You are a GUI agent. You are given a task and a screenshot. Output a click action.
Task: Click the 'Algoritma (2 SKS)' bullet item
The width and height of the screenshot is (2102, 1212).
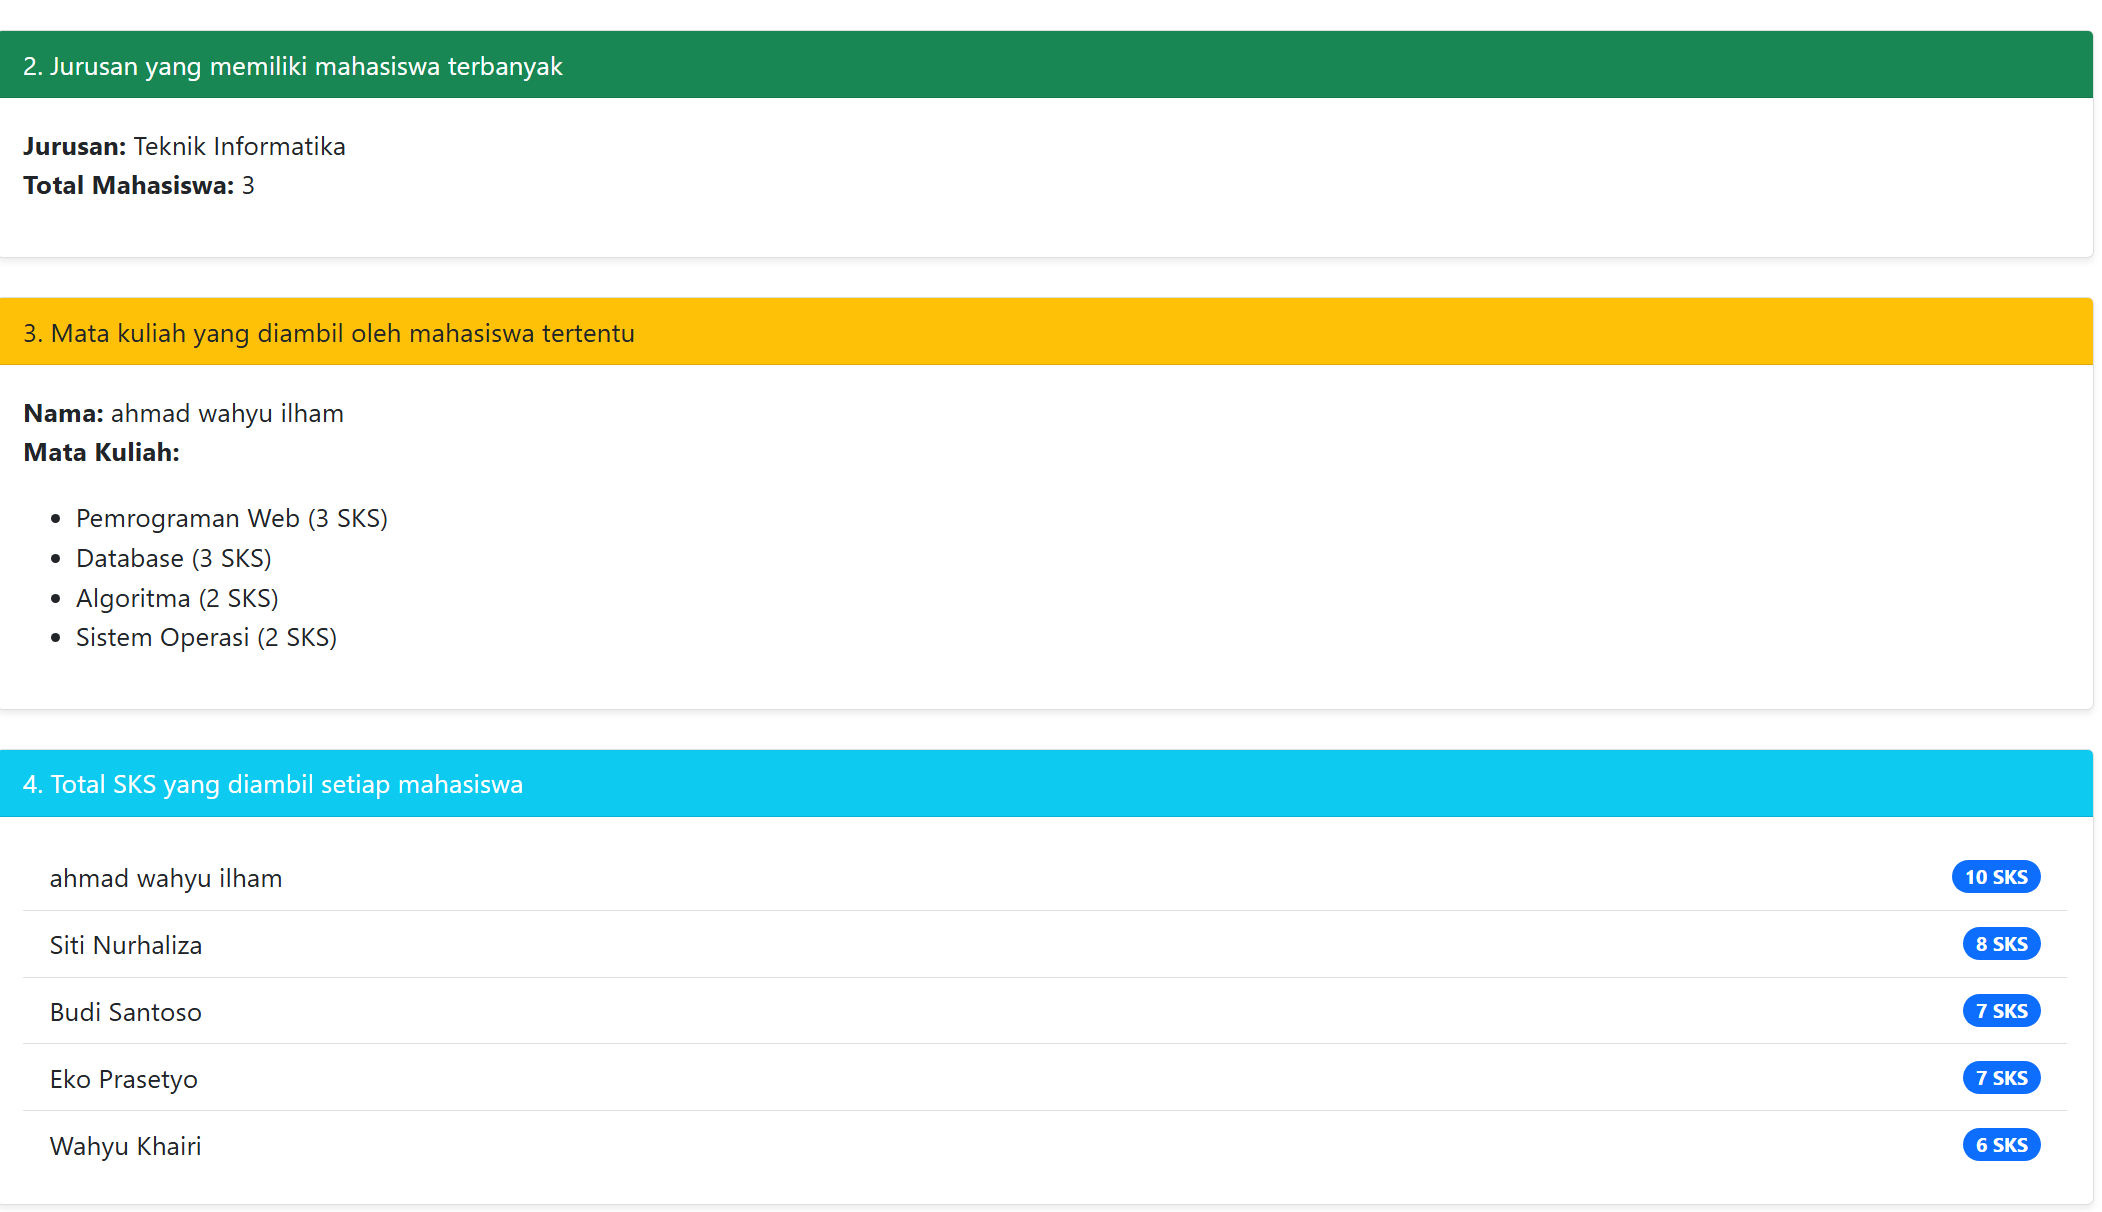177,598
